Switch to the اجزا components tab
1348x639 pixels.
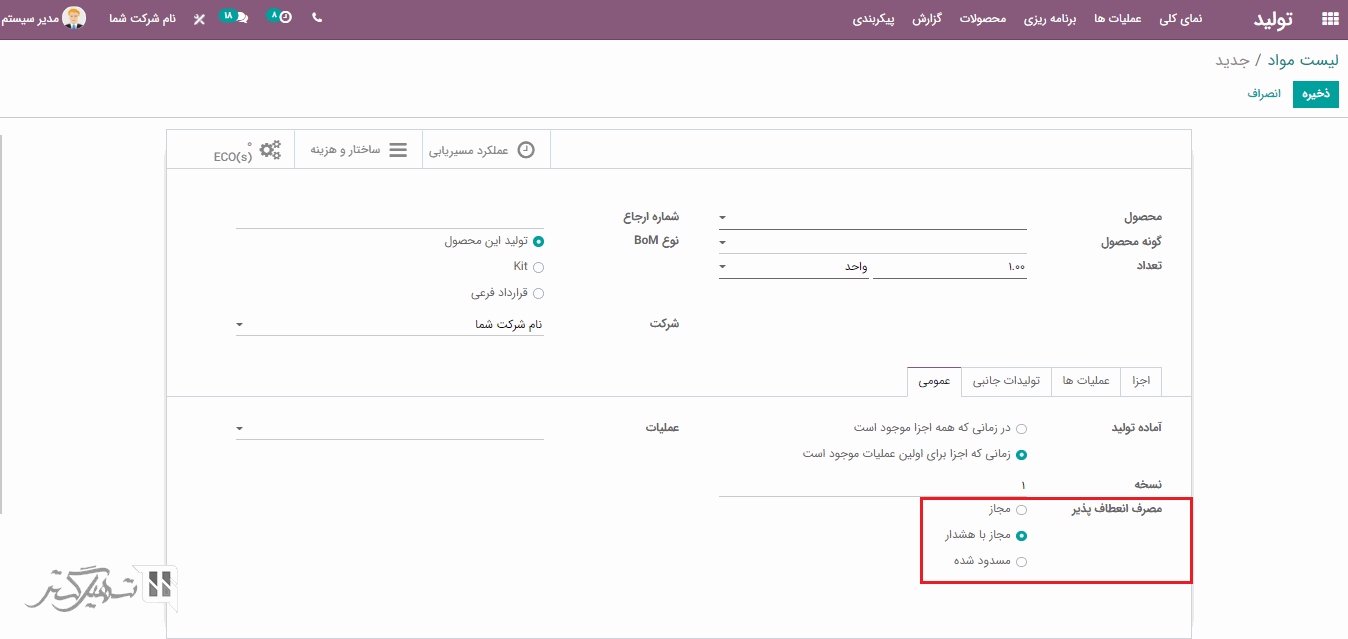tap(1141, 381)
